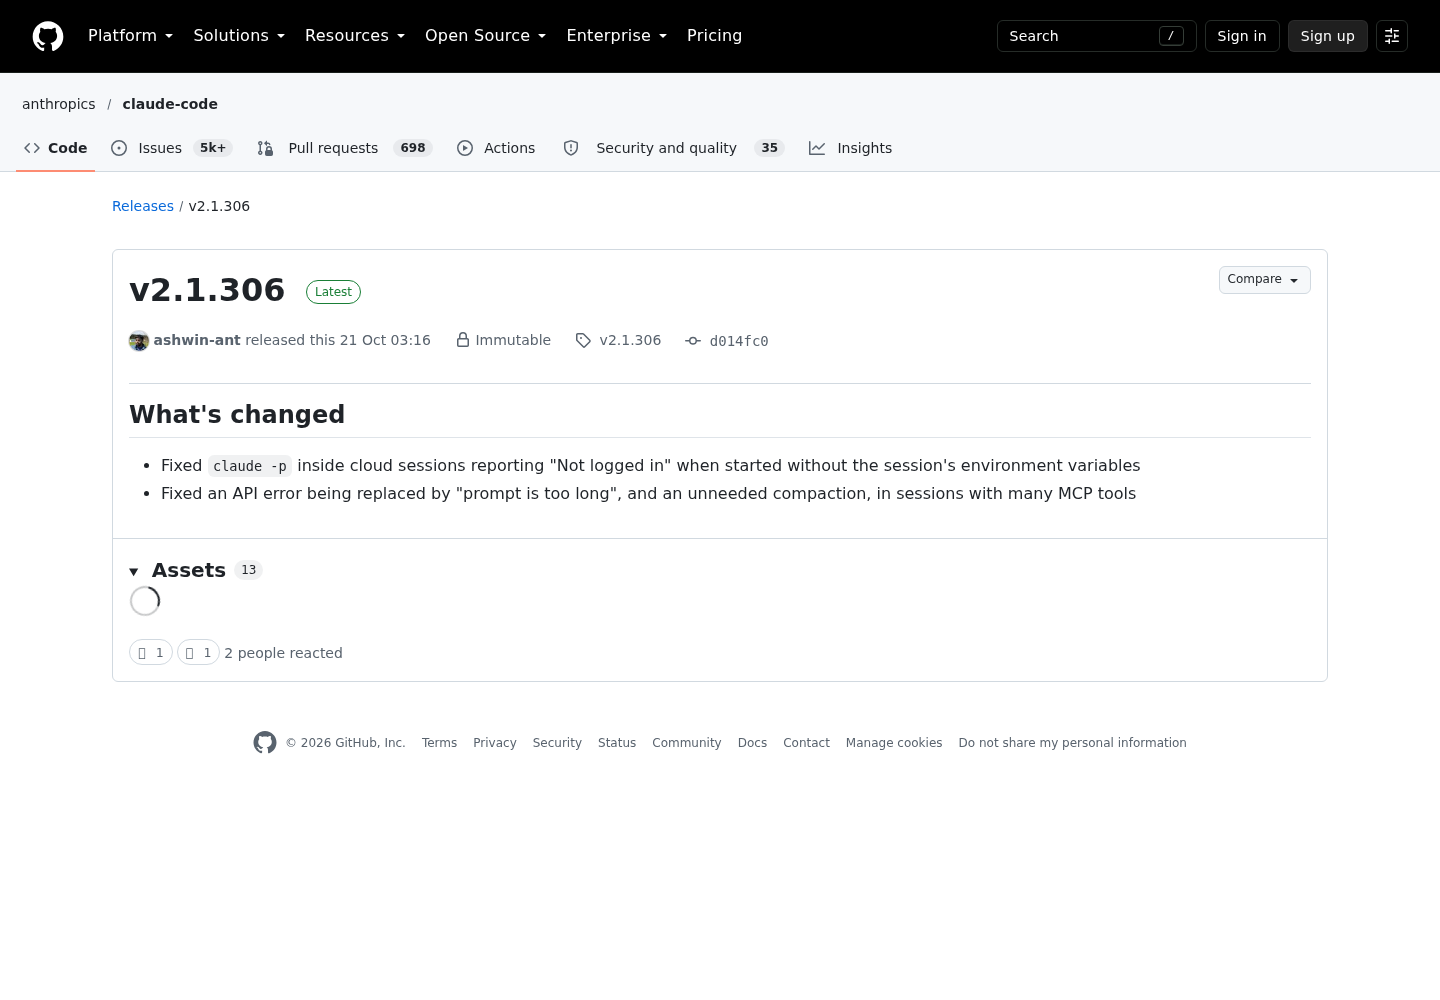Click the GitHub logo in header
The height and width of the screenshot is (1000, 1440).
[48, 36]
